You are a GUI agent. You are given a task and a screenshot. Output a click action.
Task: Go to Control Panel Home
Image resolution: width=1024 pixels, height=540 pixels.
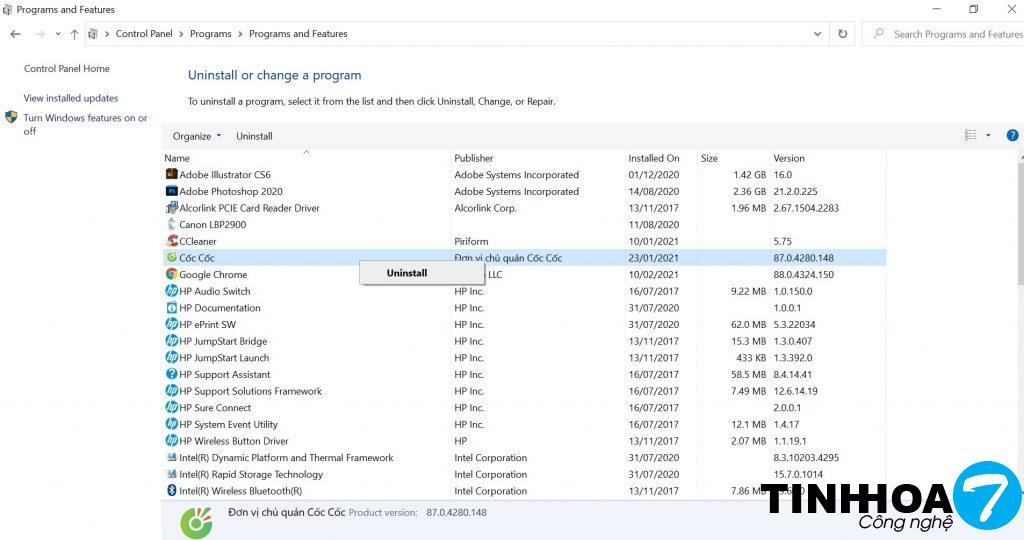[x=67, y=69]
